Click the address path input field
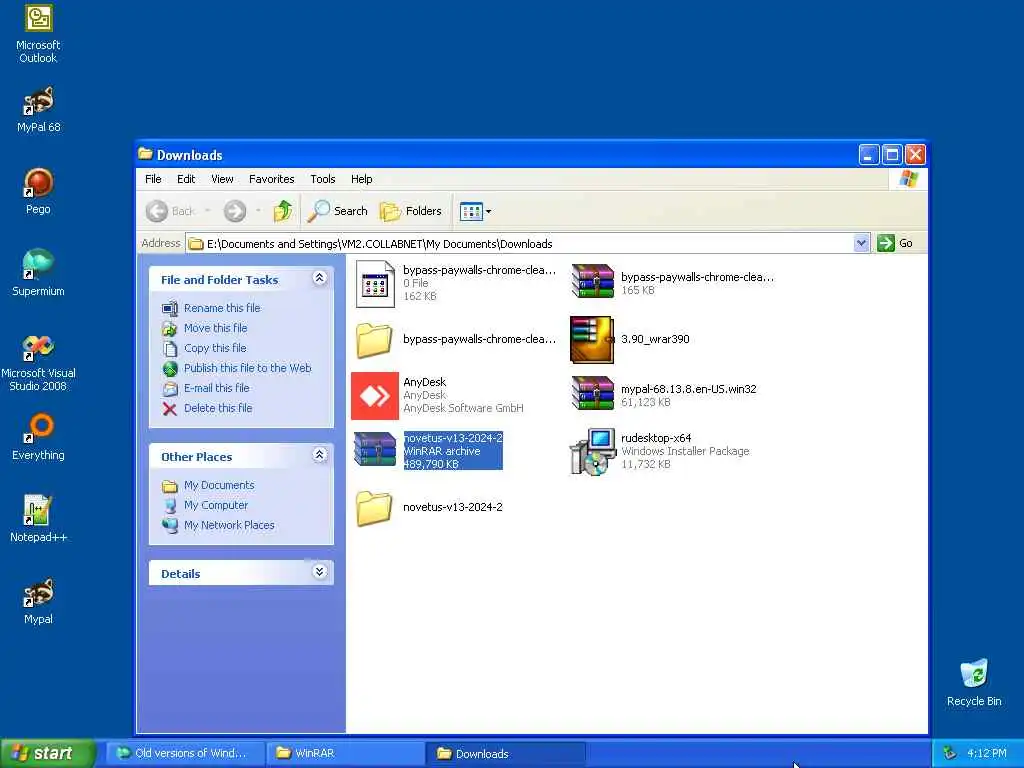 [x=520, y=244]
